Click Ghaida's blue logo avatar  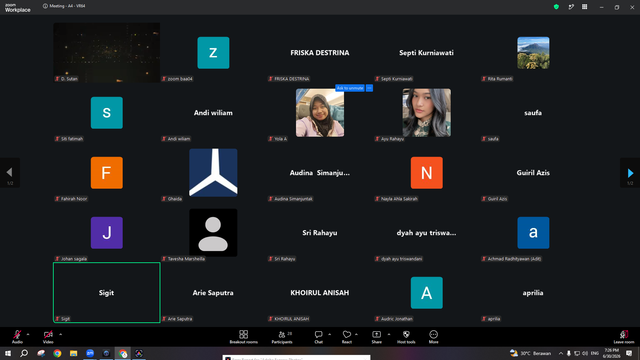click(213, 173)
